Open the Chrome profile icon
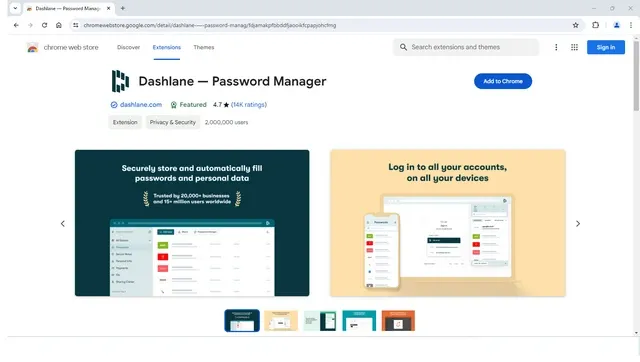 [617, 25]
